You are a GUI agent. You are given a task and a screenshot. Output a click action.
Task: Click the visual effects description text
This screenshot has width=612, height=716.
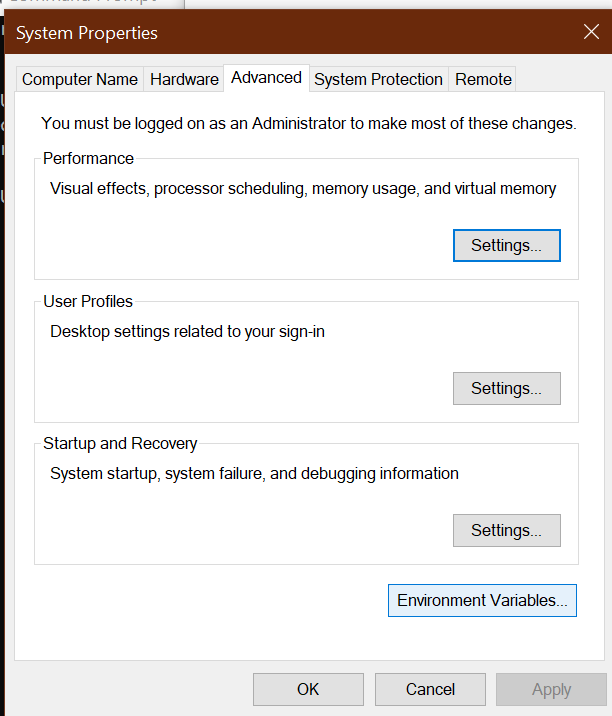(303, 188)
